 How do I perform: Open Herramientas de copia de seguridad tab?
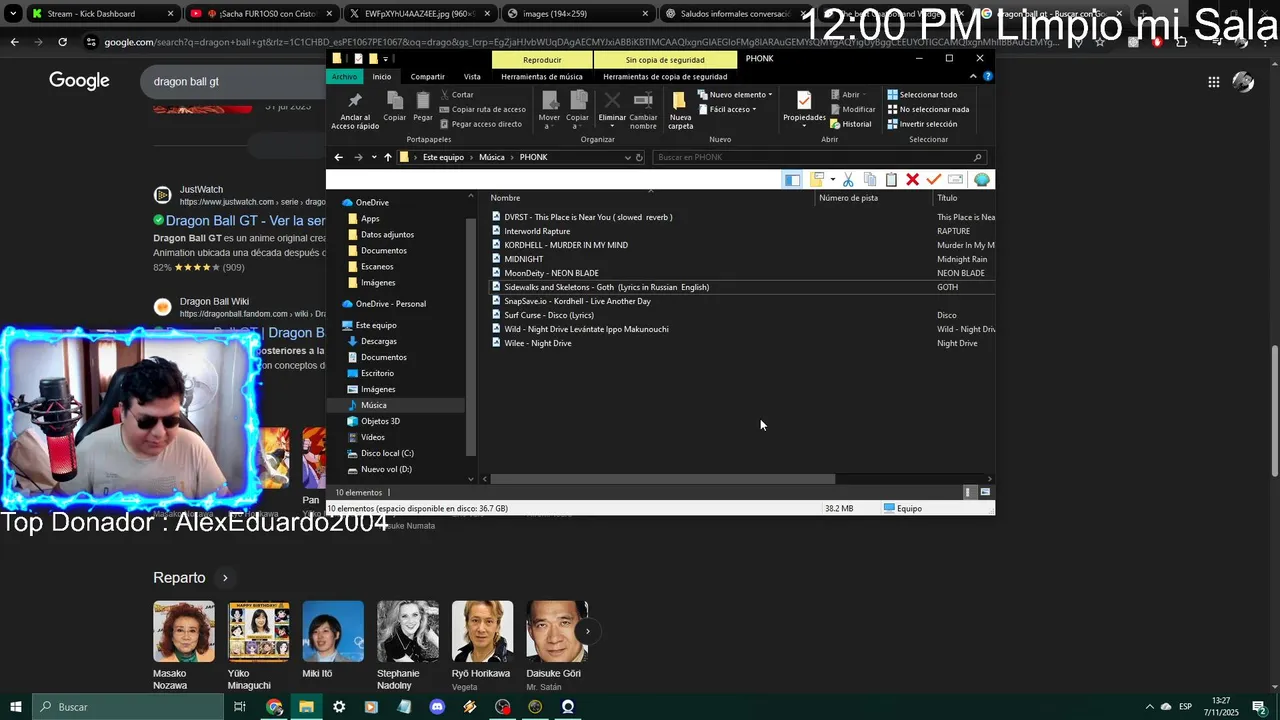click(x=665, y=76)
